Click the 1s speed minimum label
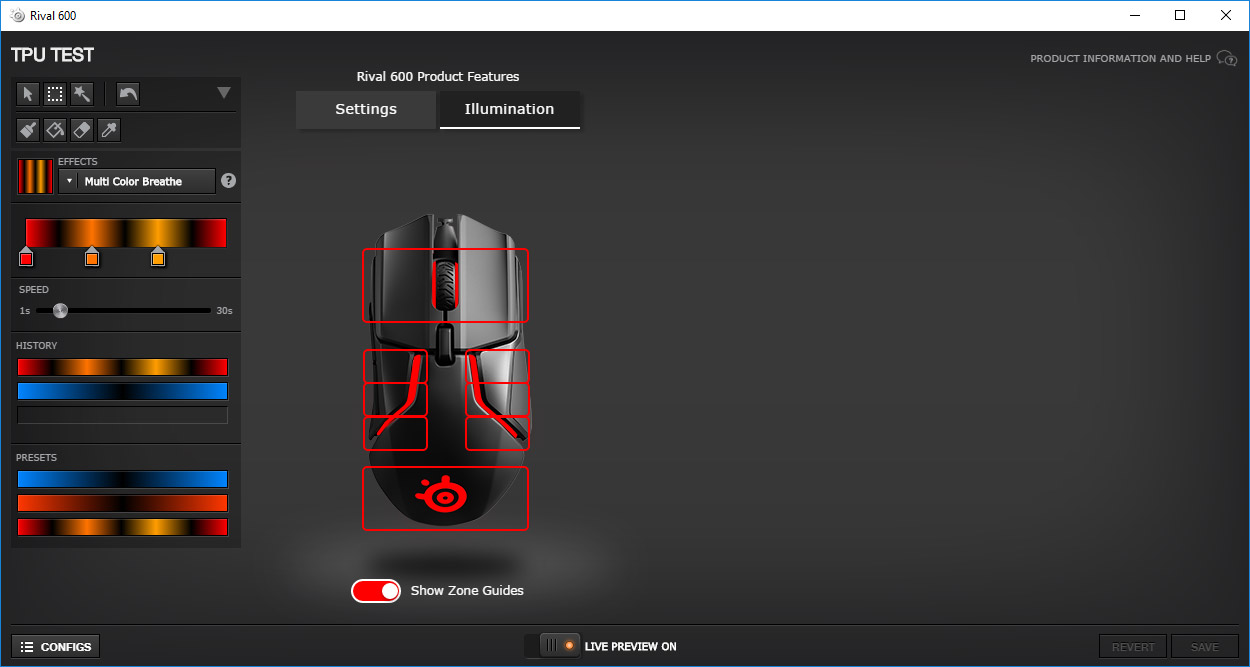 tap(24, 311)
